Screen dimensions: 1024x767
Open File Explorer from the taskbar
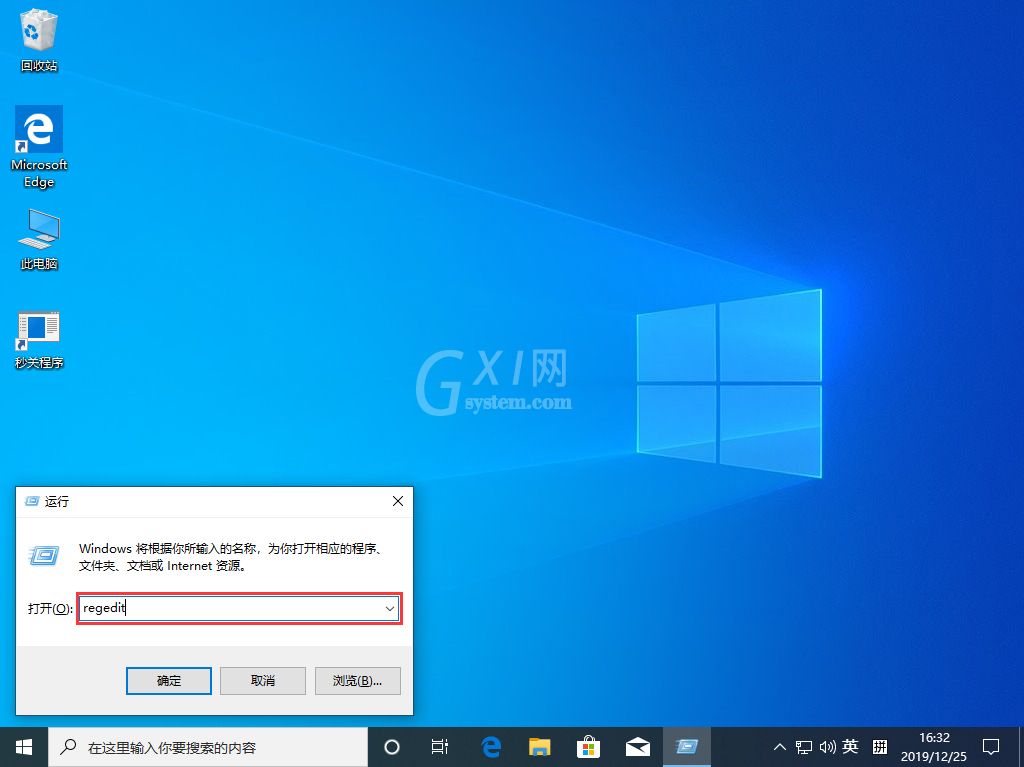point(539,747)
